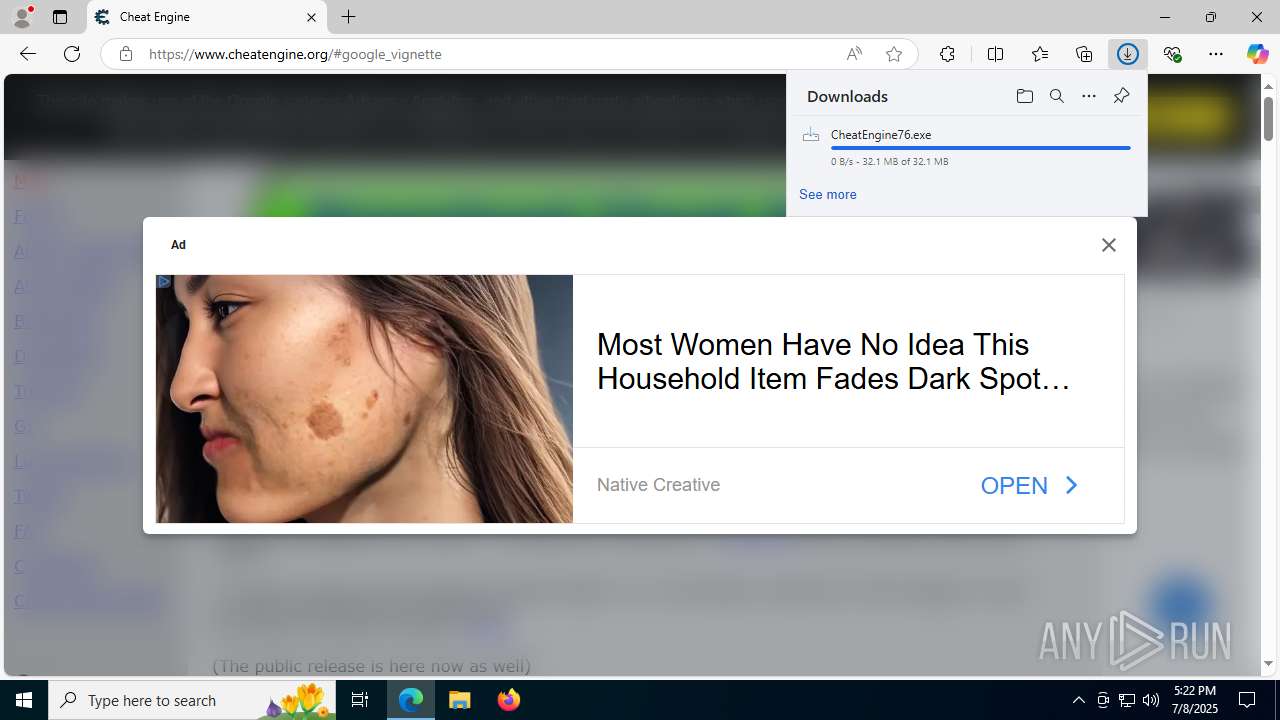Open the browser profile icon
This screenshot has width=1280, height=720.
point(22,17)
